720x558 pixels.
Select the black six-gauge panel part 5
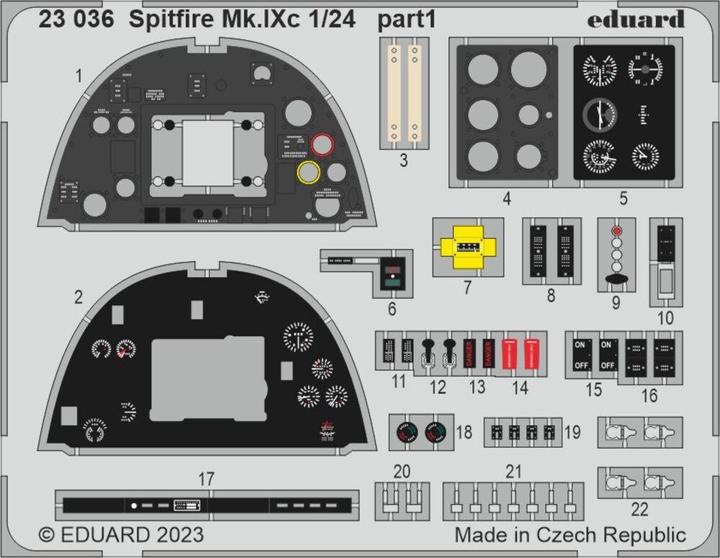coord(624,112)
